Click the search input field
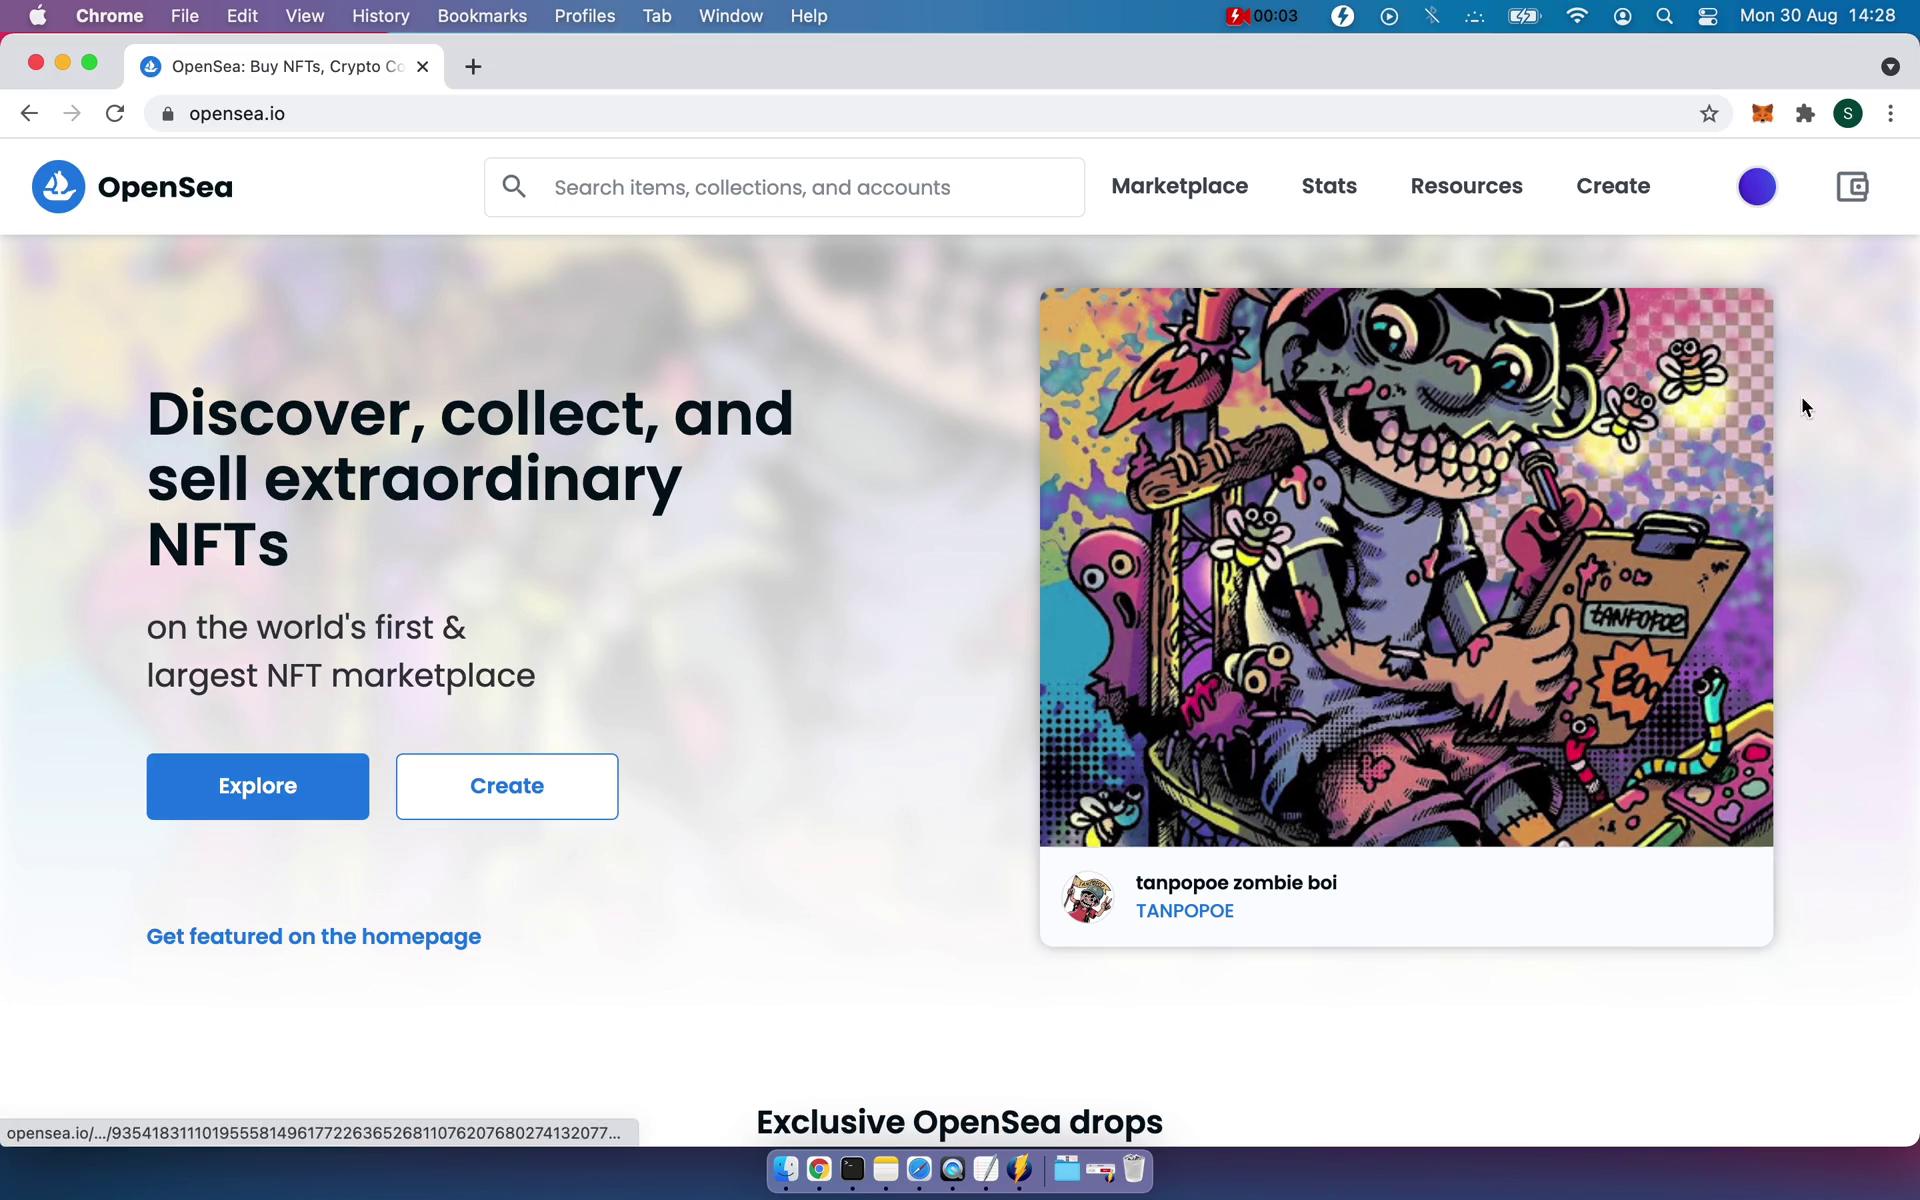 784,187
